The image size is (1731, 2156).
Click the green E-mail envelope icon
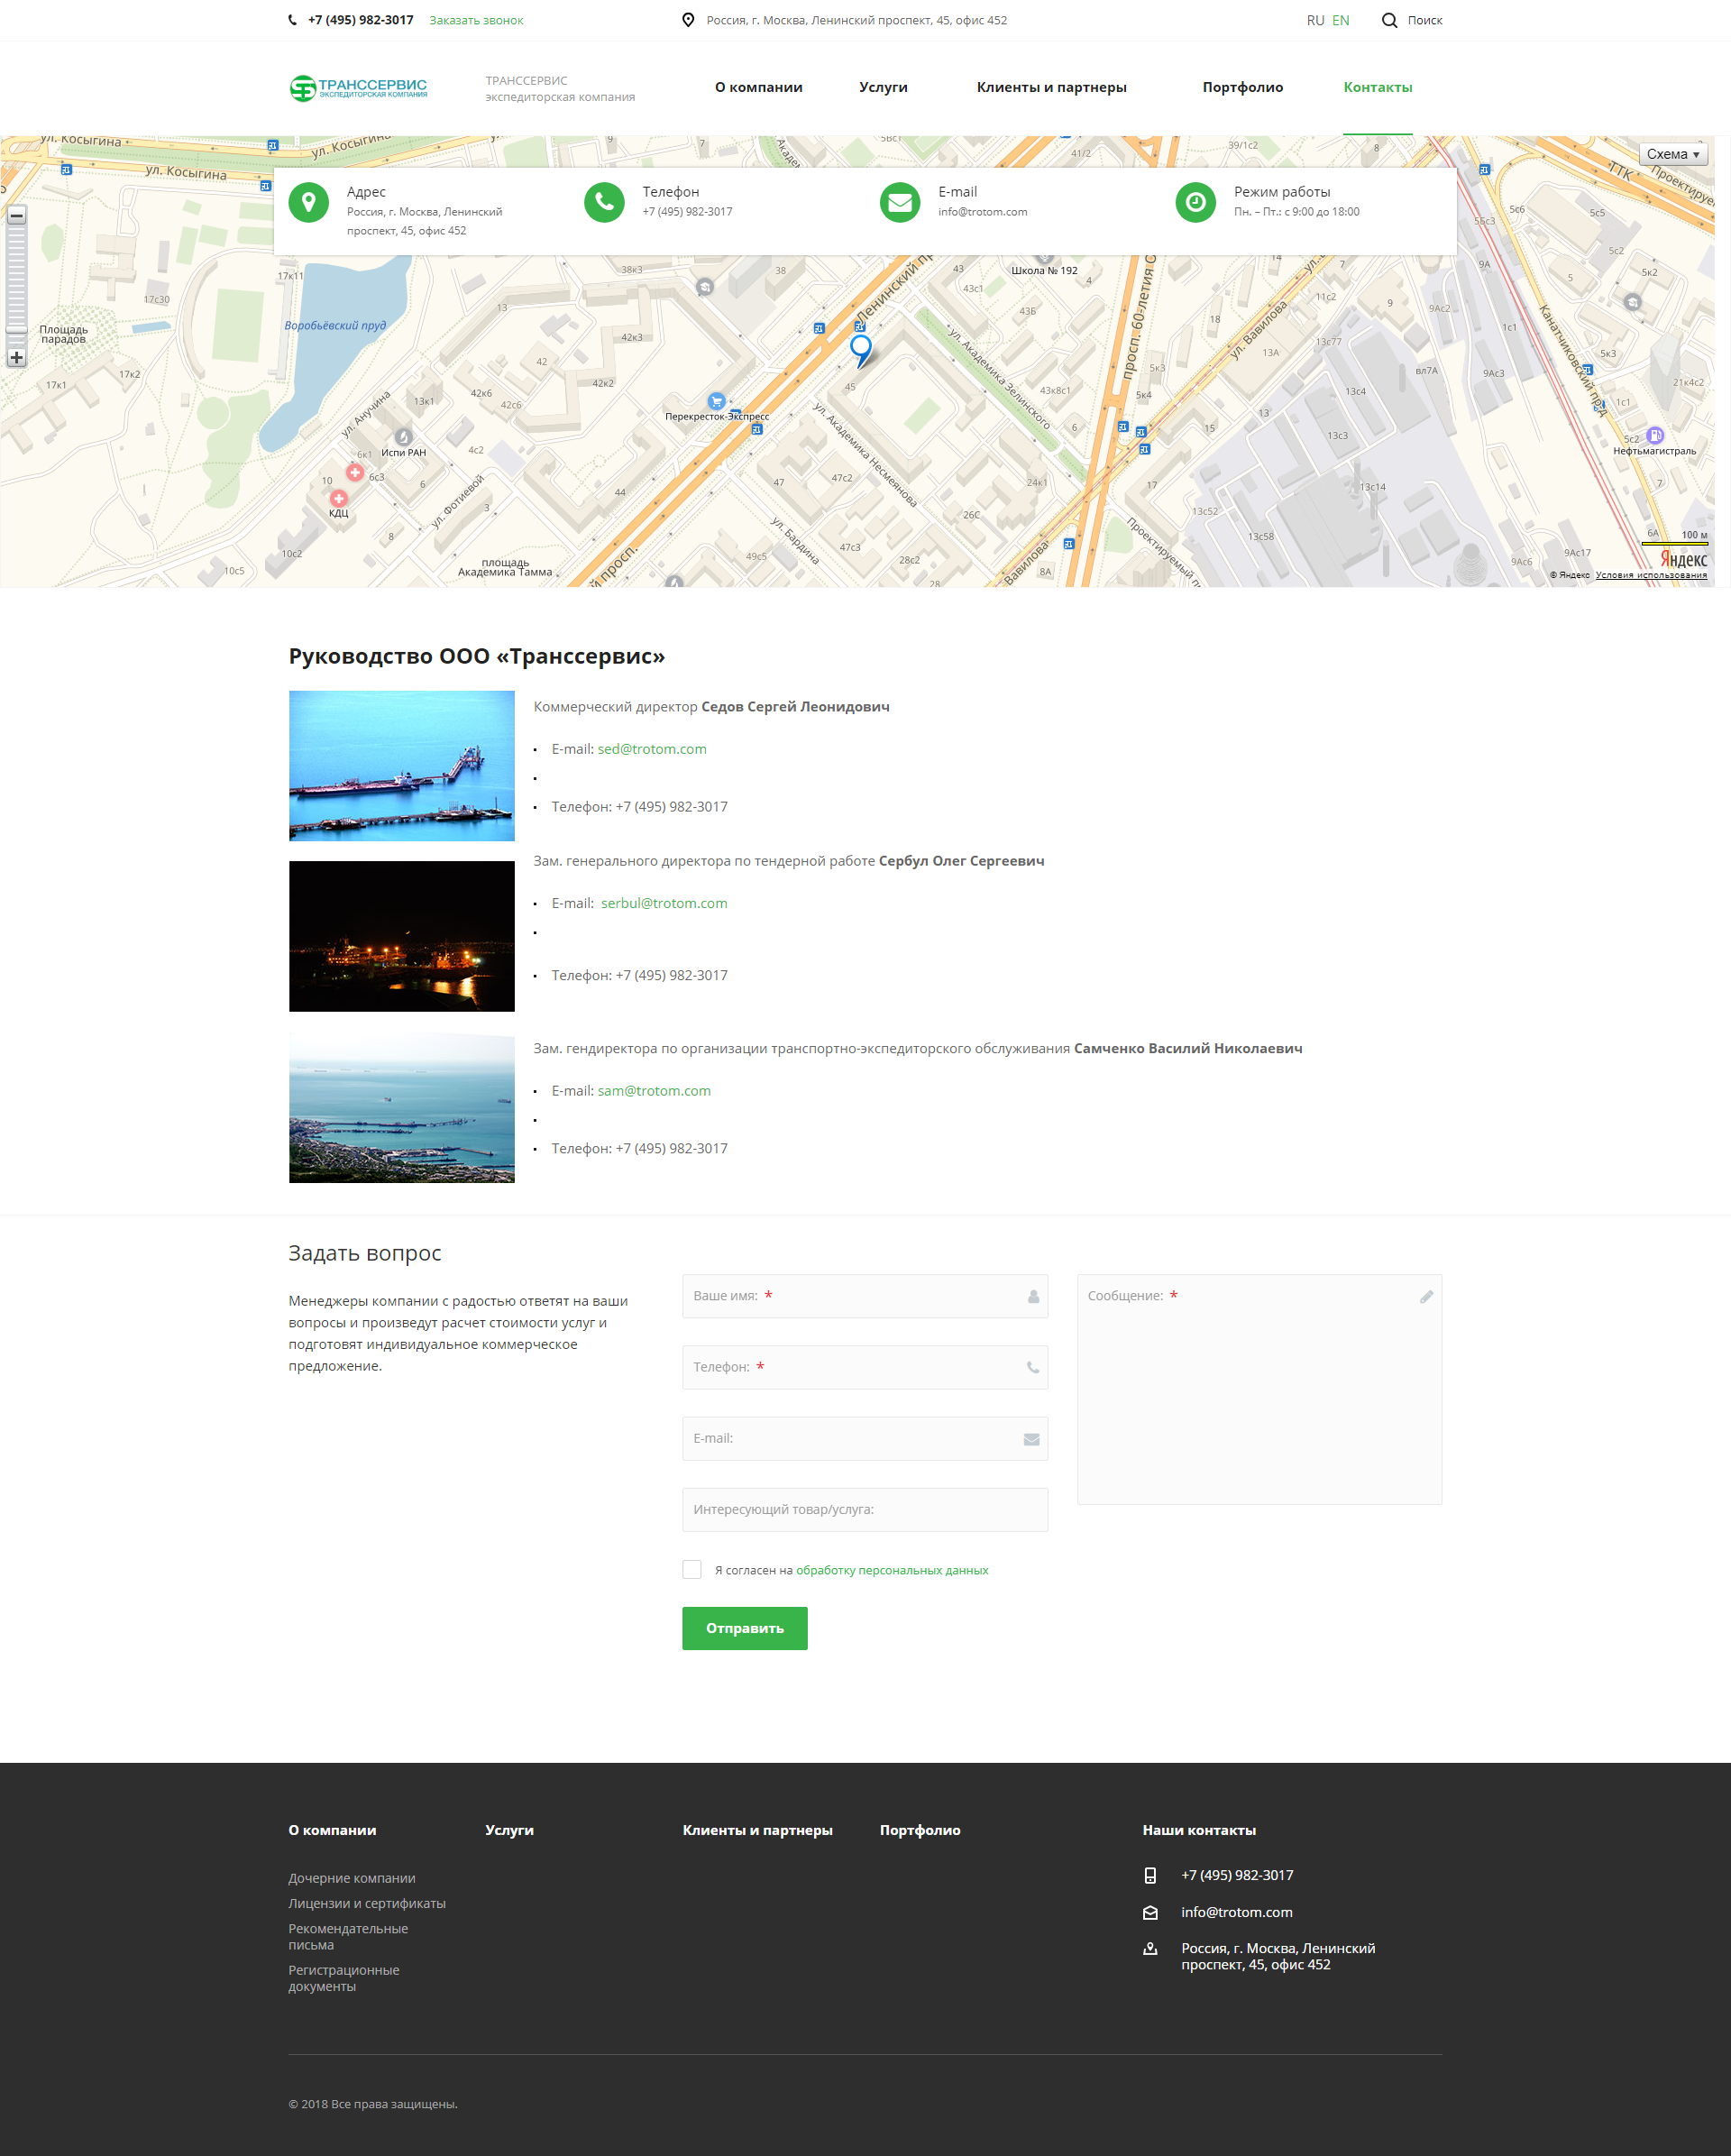[x=900, y=202]
